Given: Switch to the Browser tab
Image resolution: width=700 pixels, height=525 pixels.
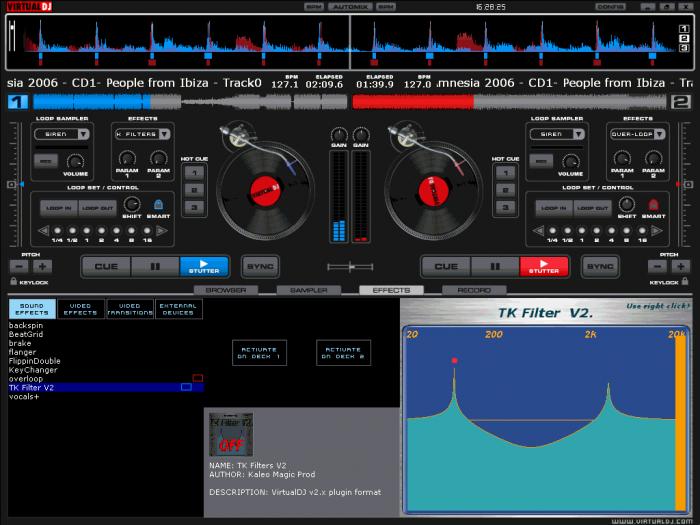Looking at the screenshot, I should pyautogui.click(x=226, y=290).
